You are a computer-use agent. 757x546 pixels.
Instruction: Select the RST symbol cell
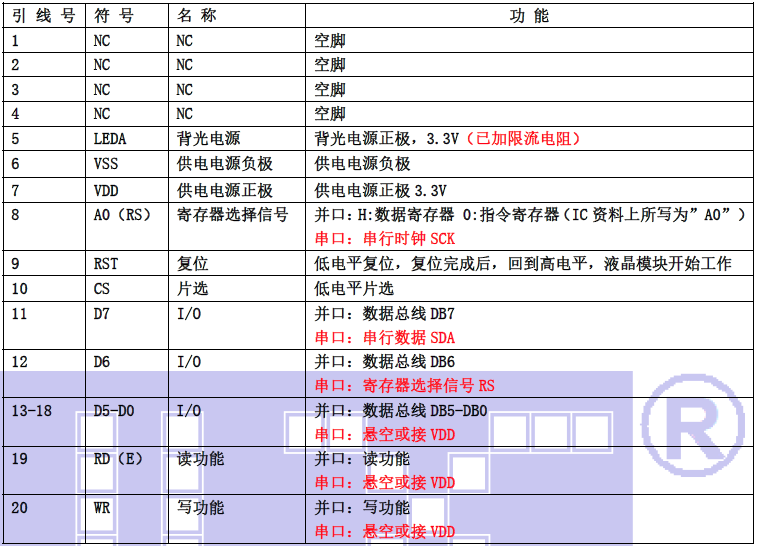105,264
